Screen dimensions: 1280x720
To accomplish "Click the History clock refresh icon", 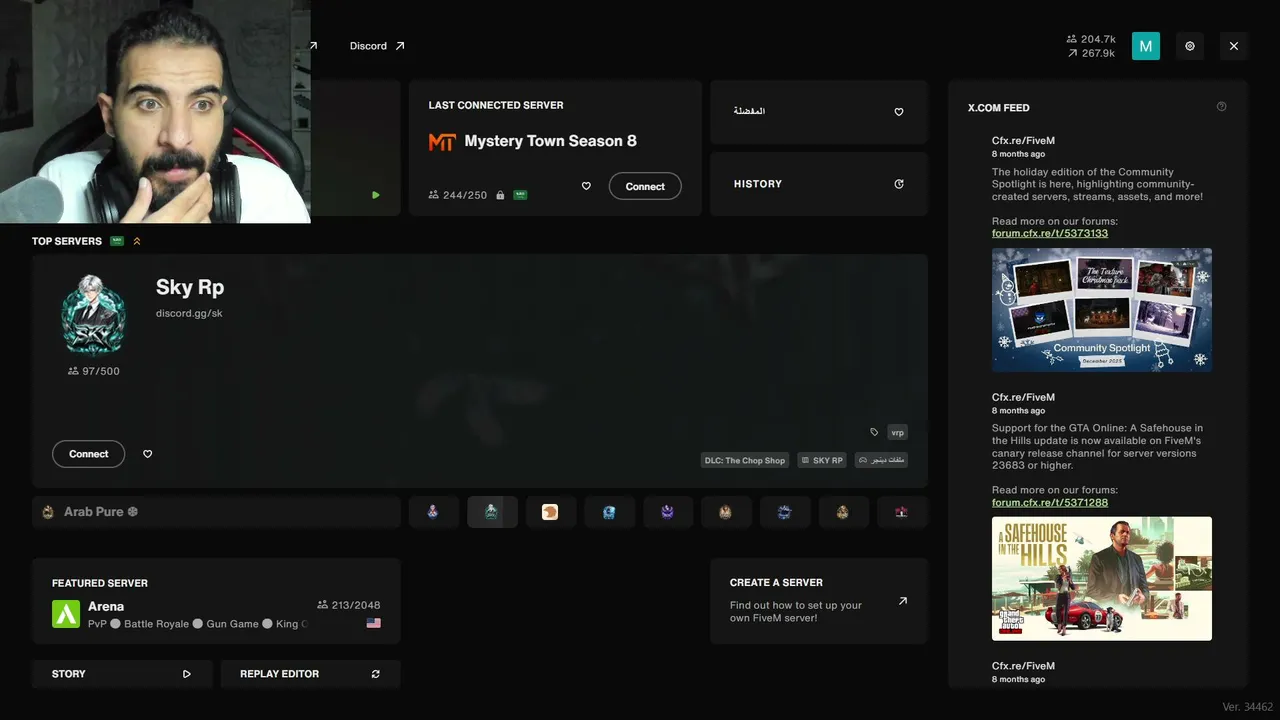I will (x=899, y=184).
